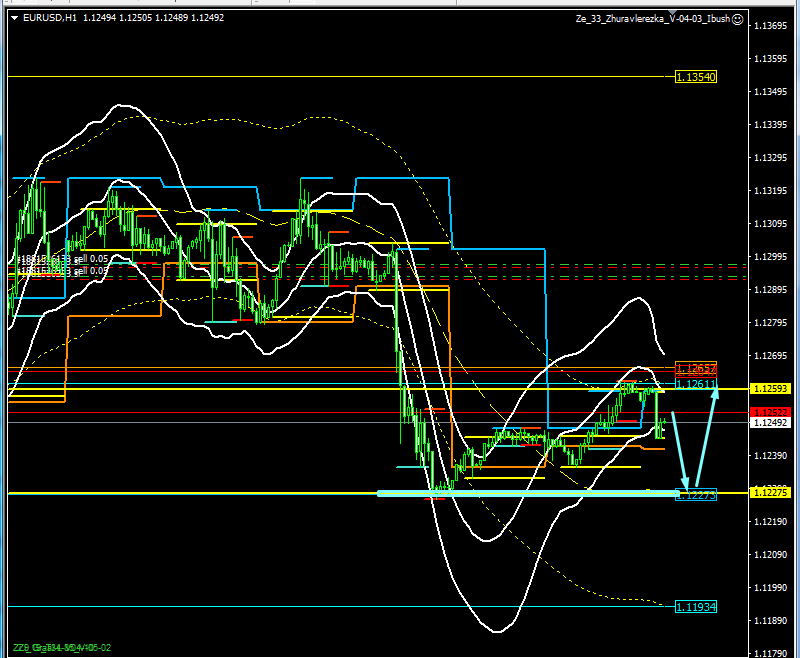Click the yellow 1.12275 price scale tag

[x=770, y=493]
